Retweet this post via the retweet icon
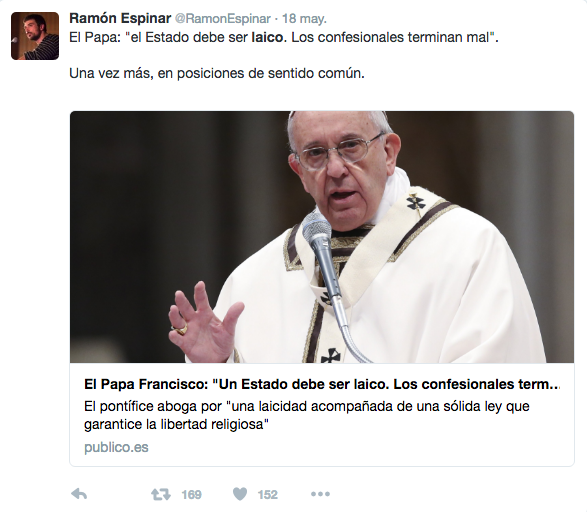The height and width of the screenshot is (512, 587). pos(161,494)
